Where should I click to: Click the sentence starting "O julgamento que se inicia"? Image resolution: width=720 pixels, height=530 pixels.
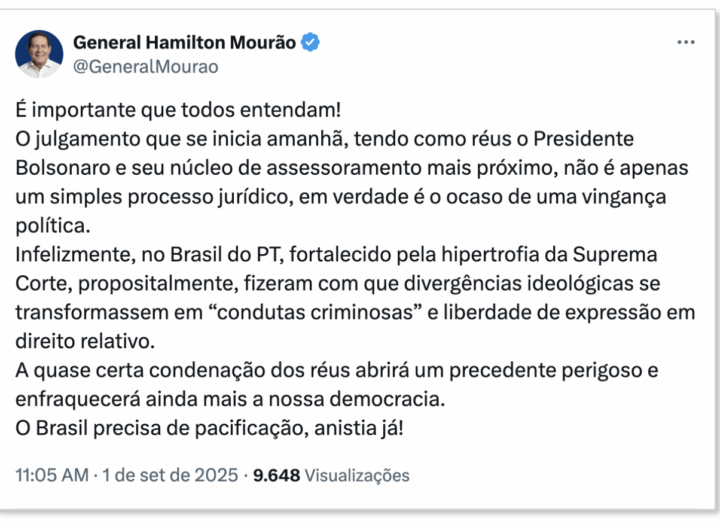coord(300,138)
